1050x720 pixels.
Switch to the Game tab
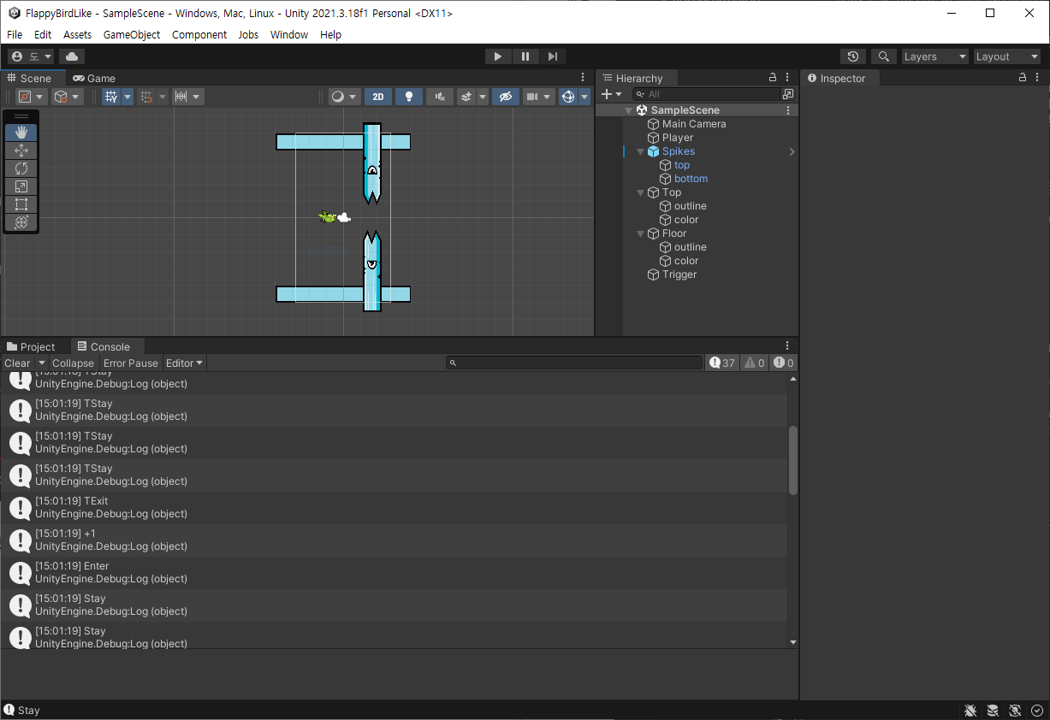[94, 78]
